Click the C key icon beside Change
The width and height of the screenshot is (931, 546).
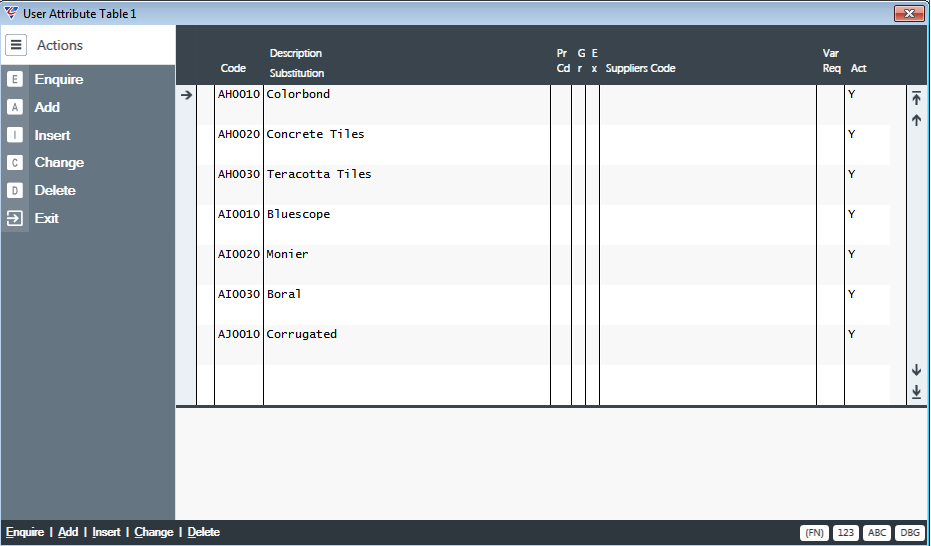15,162
